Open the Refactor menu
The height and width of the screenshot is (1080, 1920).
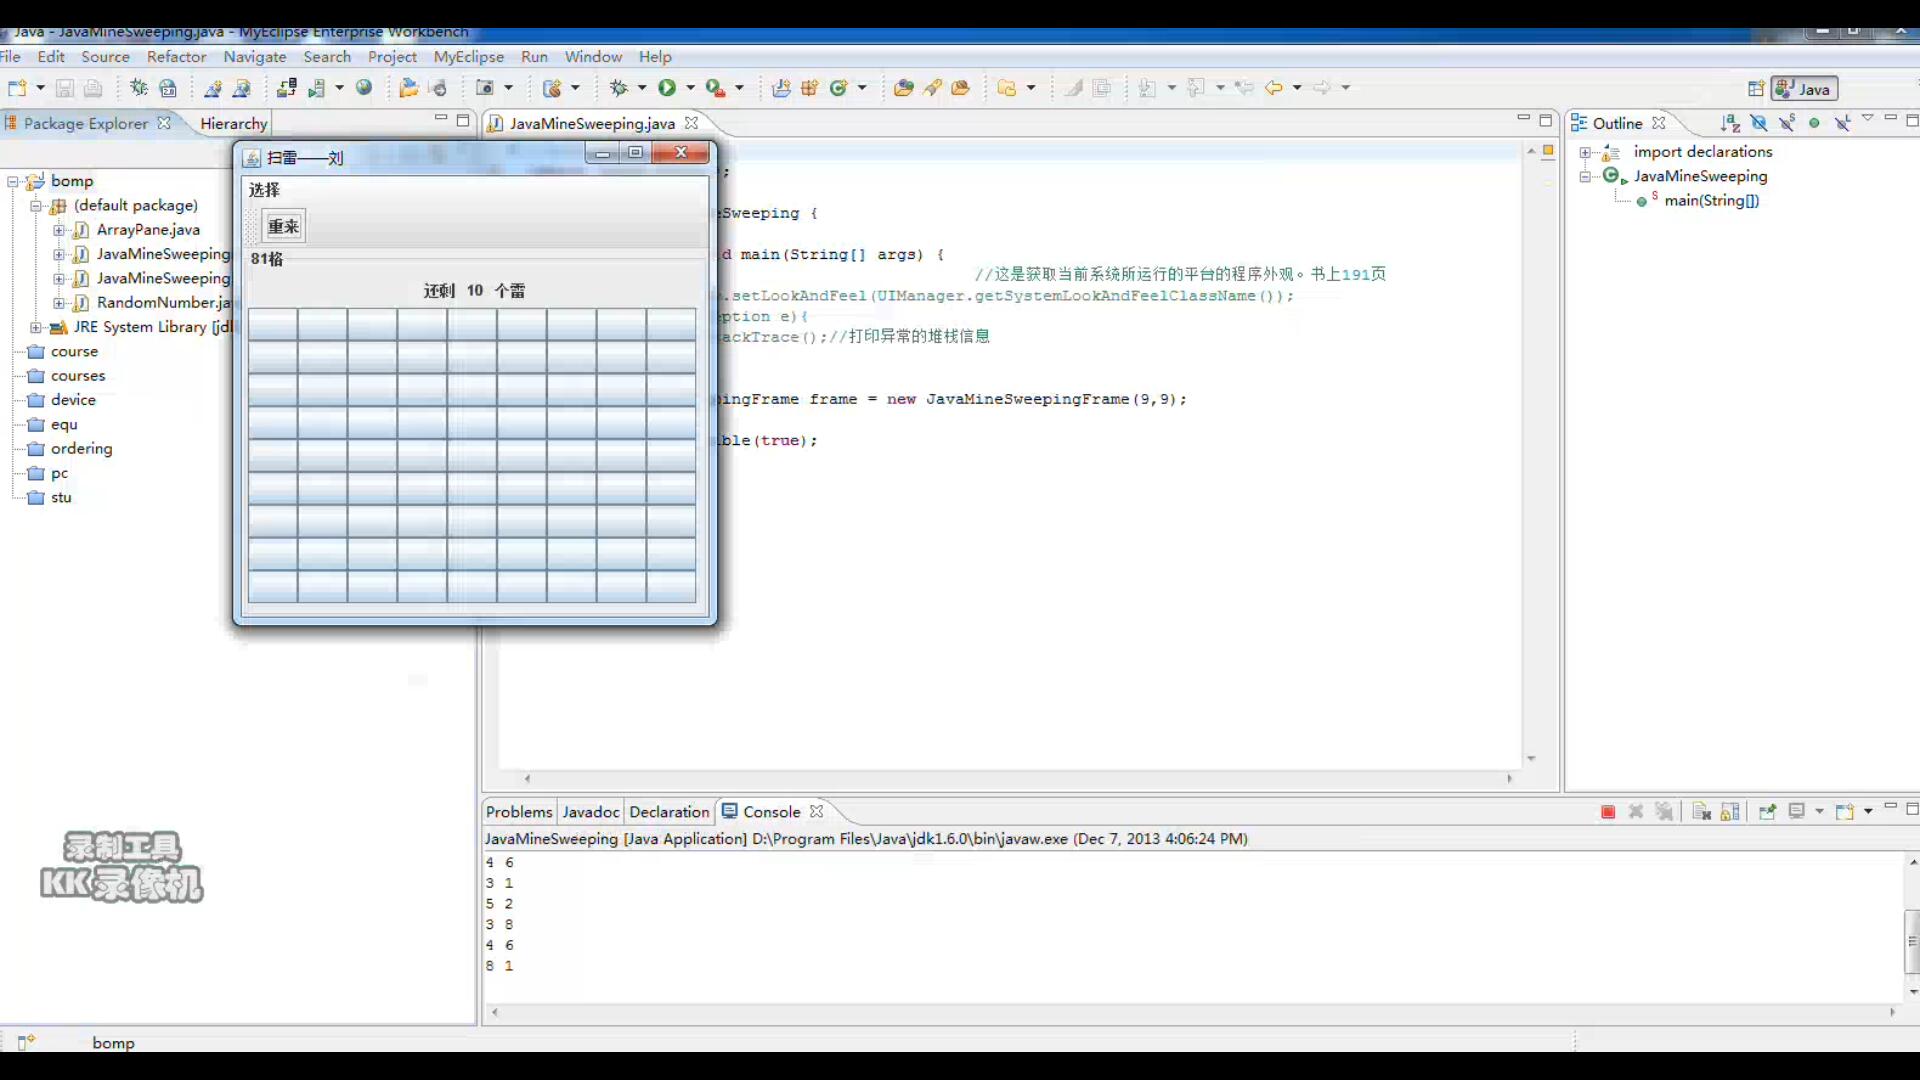click(x=176, y=57)
